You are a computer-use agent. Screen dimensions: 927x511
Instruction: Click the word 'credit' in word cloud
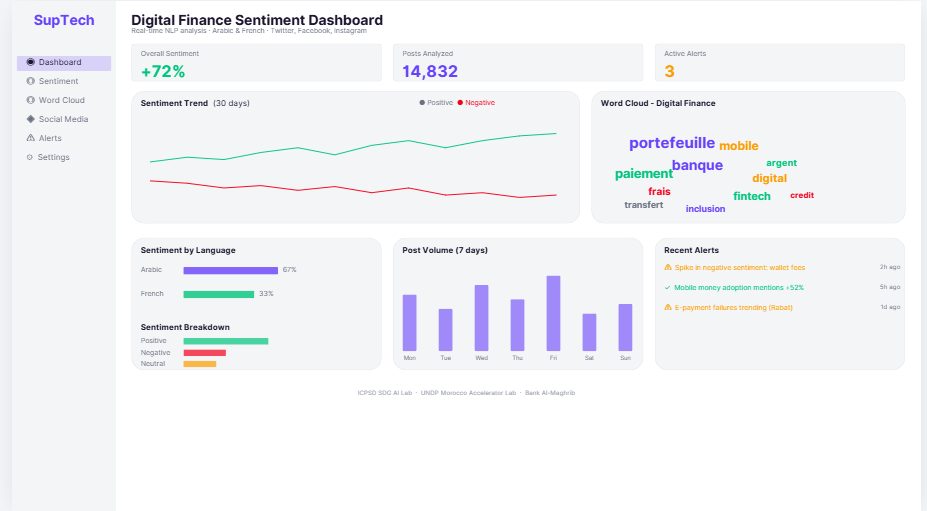tap(802, 195)
